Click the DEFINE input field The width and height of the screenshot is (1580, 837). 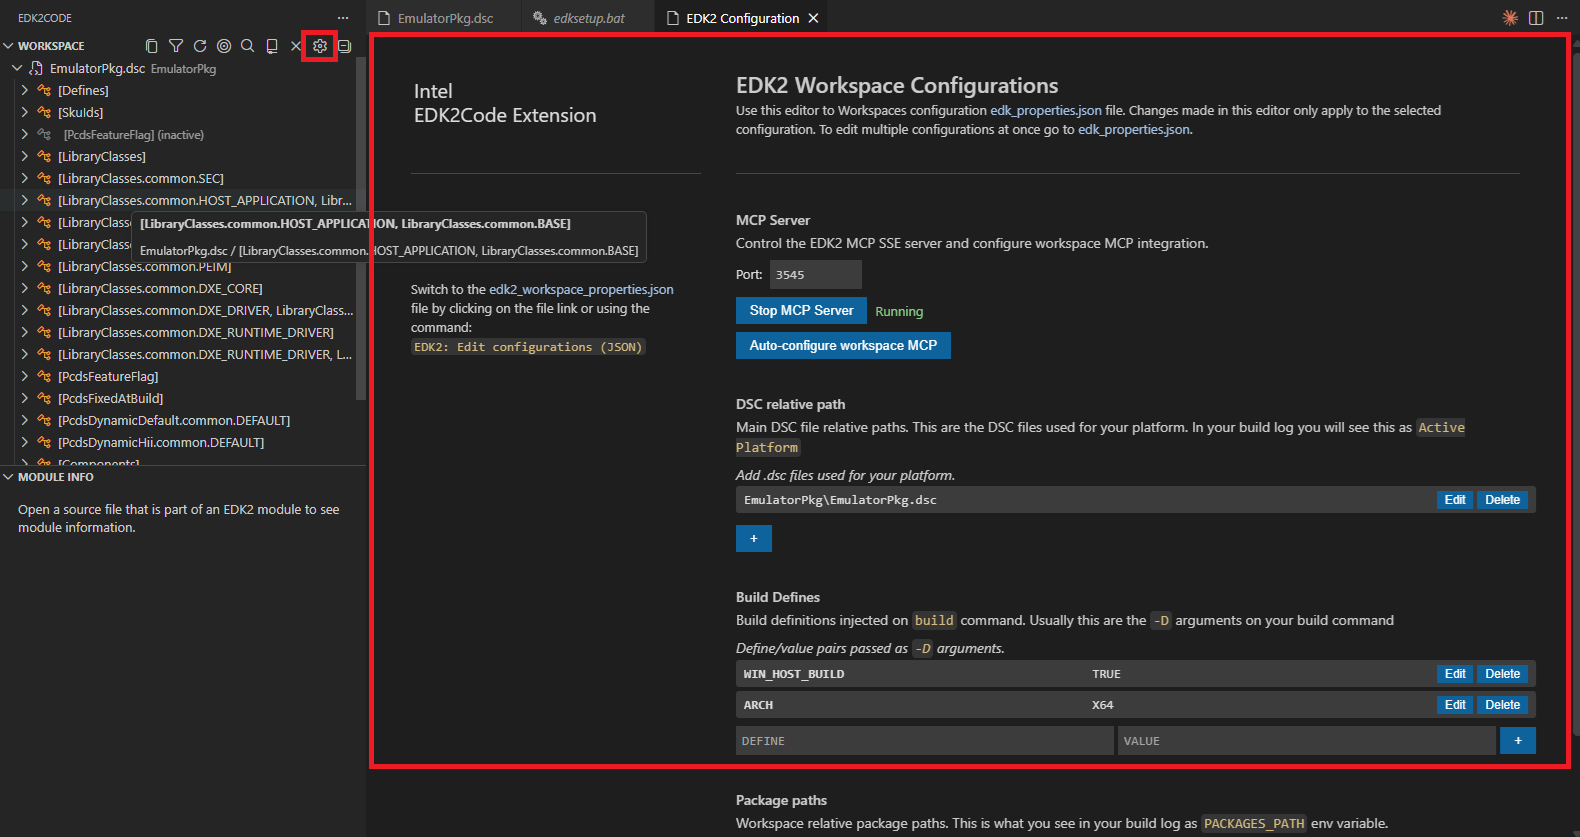coord(924,740)
